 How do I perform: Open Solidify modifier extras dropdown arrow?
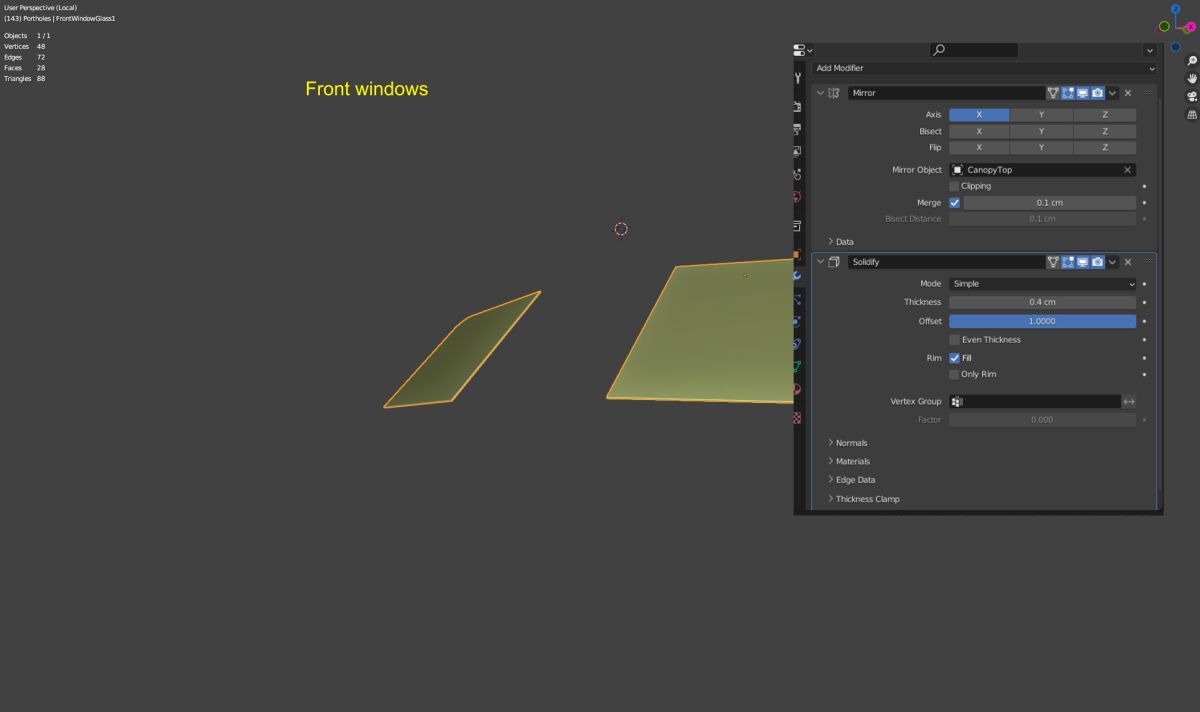pos(1113,262)
